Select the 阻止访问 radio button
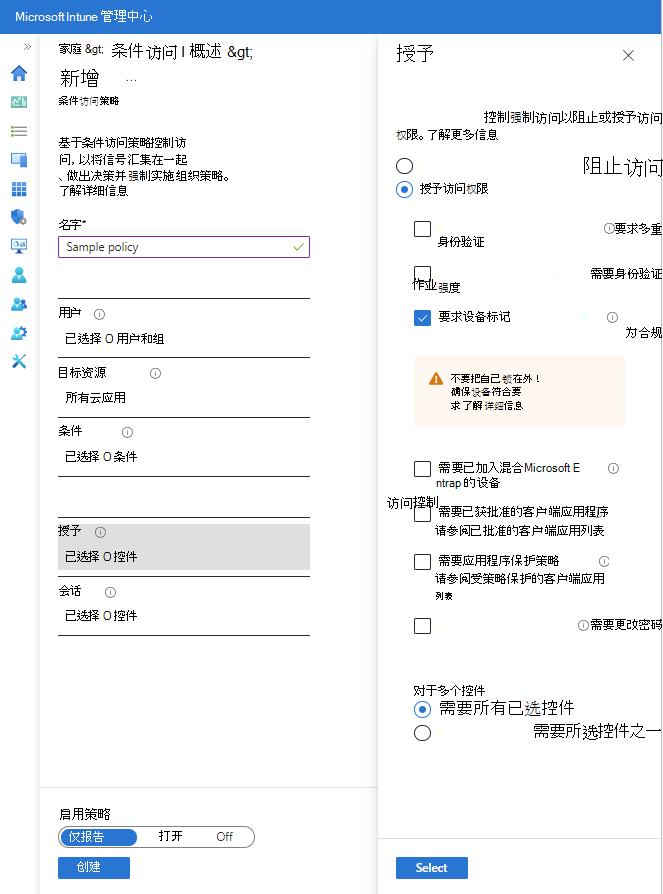Image resolution: width=663 pixels, height=894 pixels. click(404, 166)
